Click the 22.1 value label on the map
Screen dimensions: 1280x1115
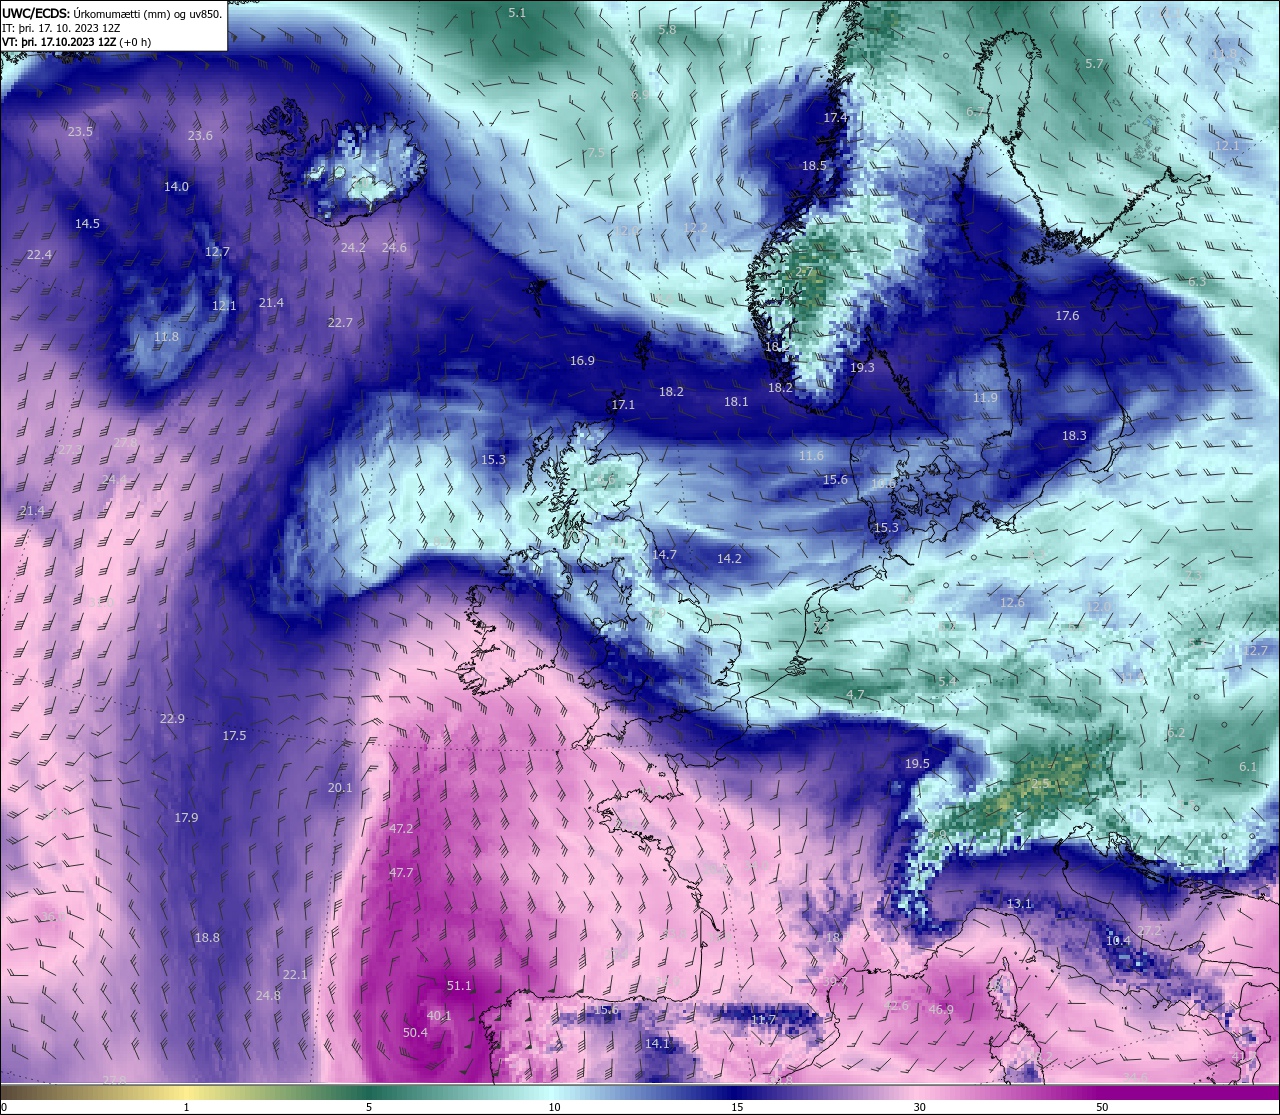coord(295,974)
